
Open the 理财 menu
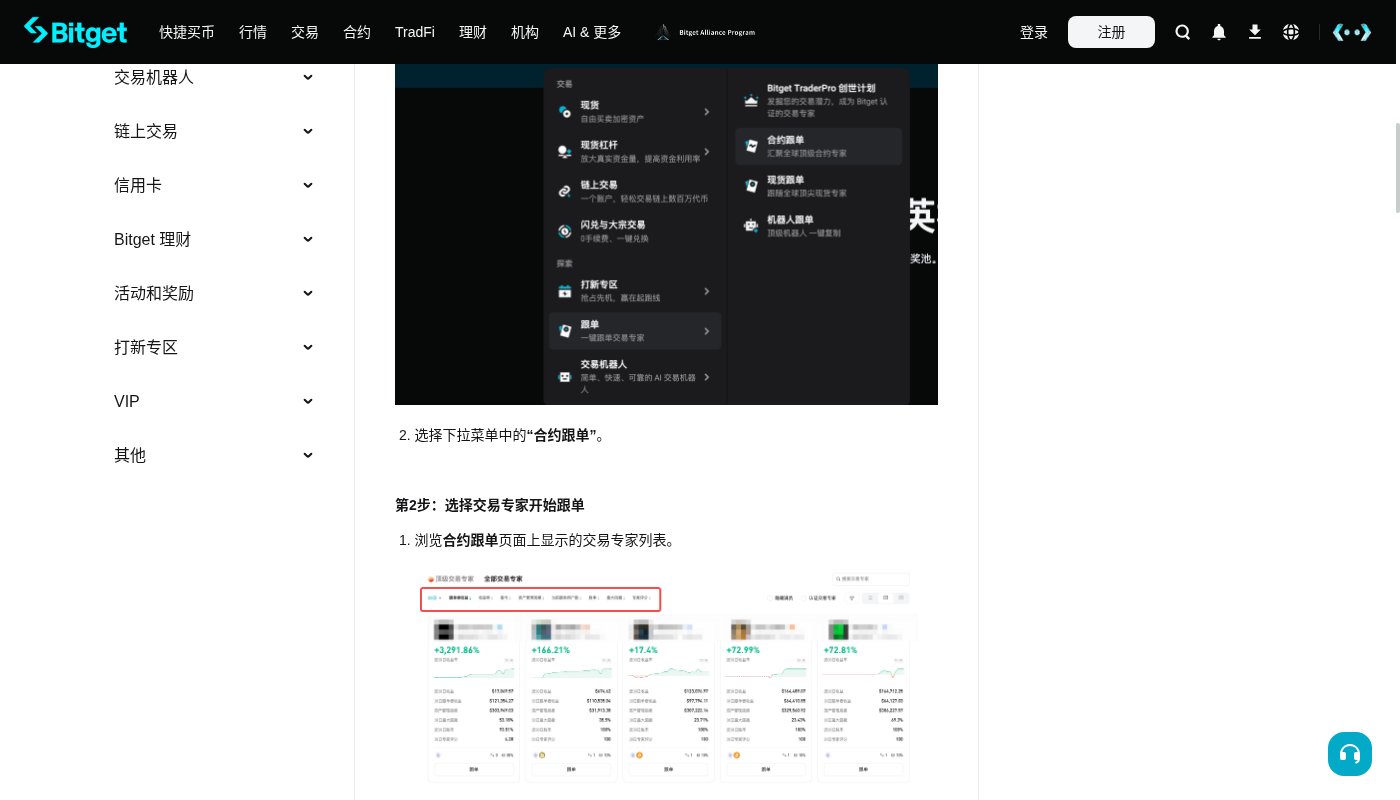click(473, 32)
